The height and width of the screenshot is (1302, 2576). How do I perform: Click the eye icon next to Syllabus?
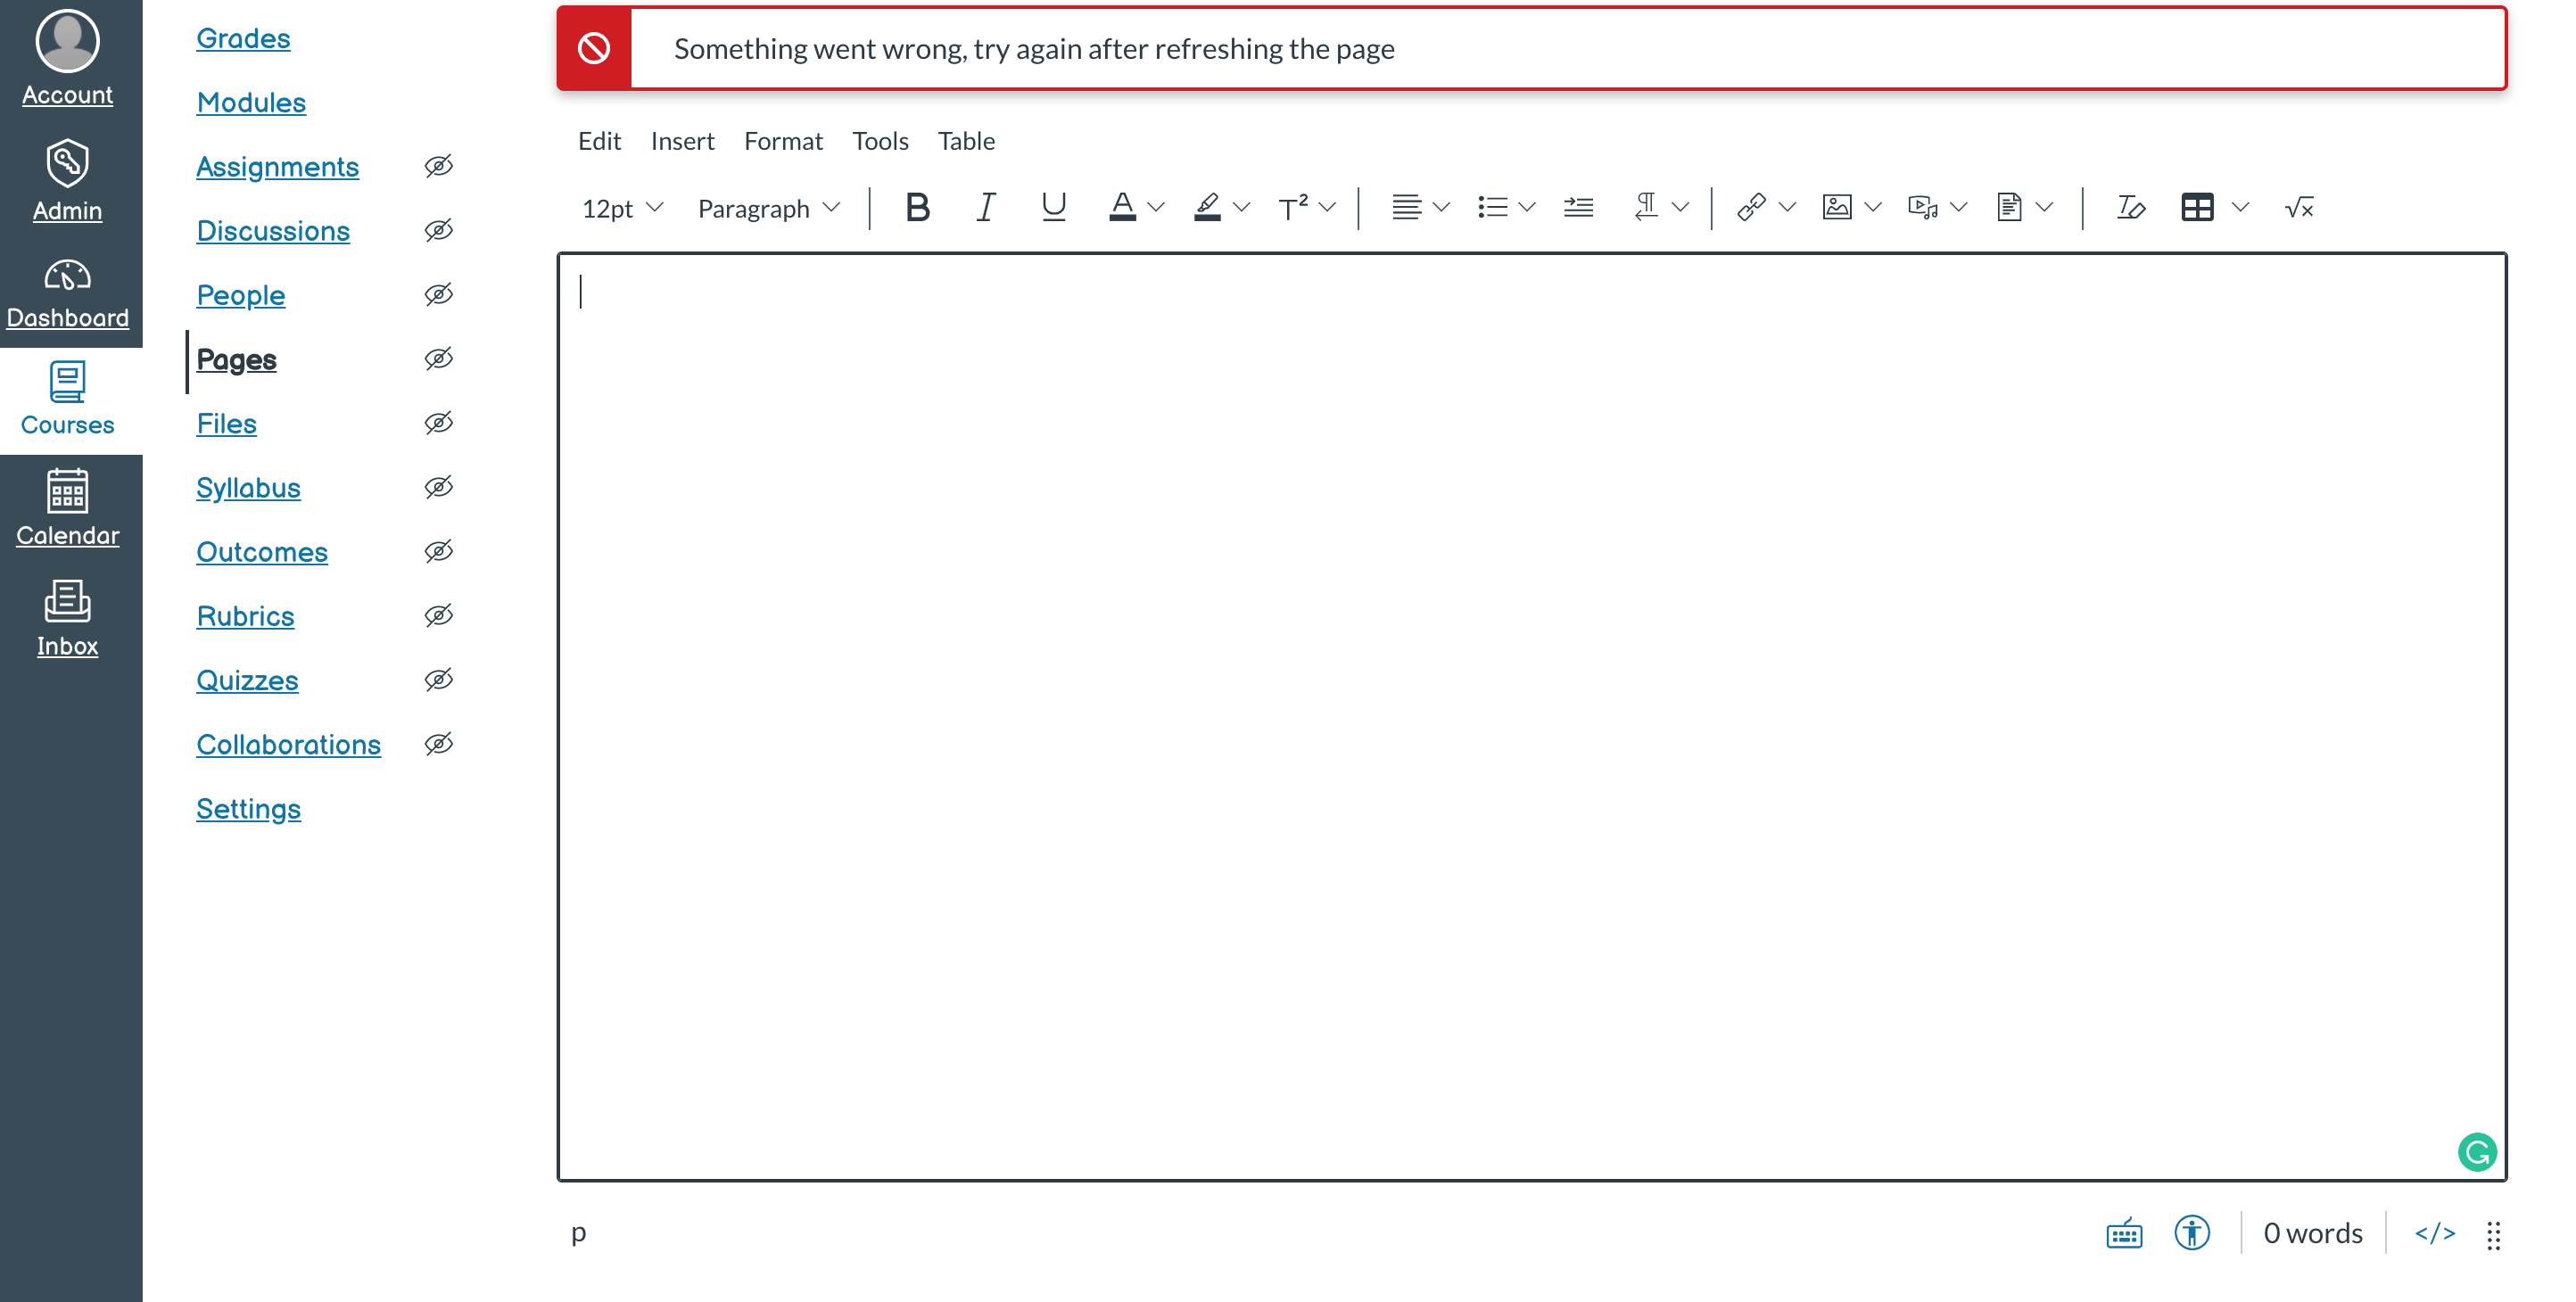pos(438,487)
